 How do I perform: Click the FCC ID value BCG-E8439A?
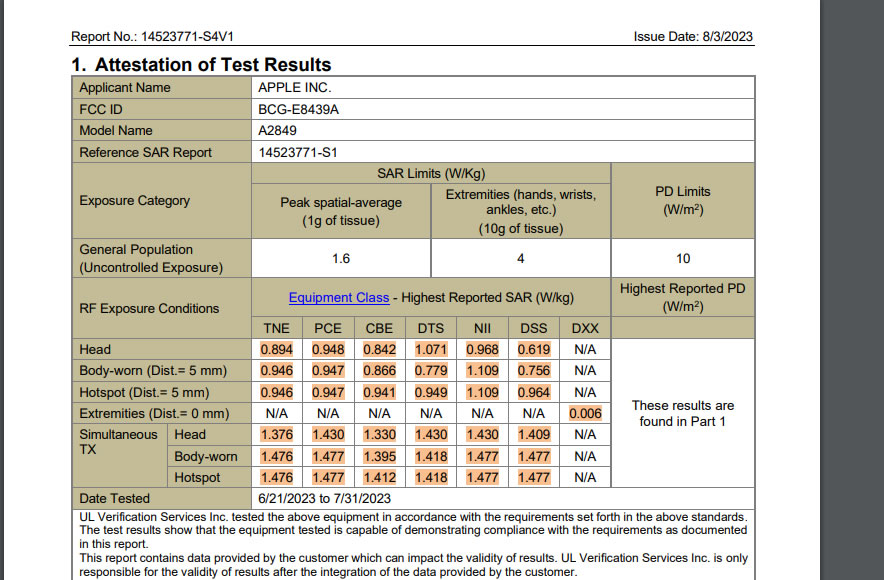pos(299,109)
